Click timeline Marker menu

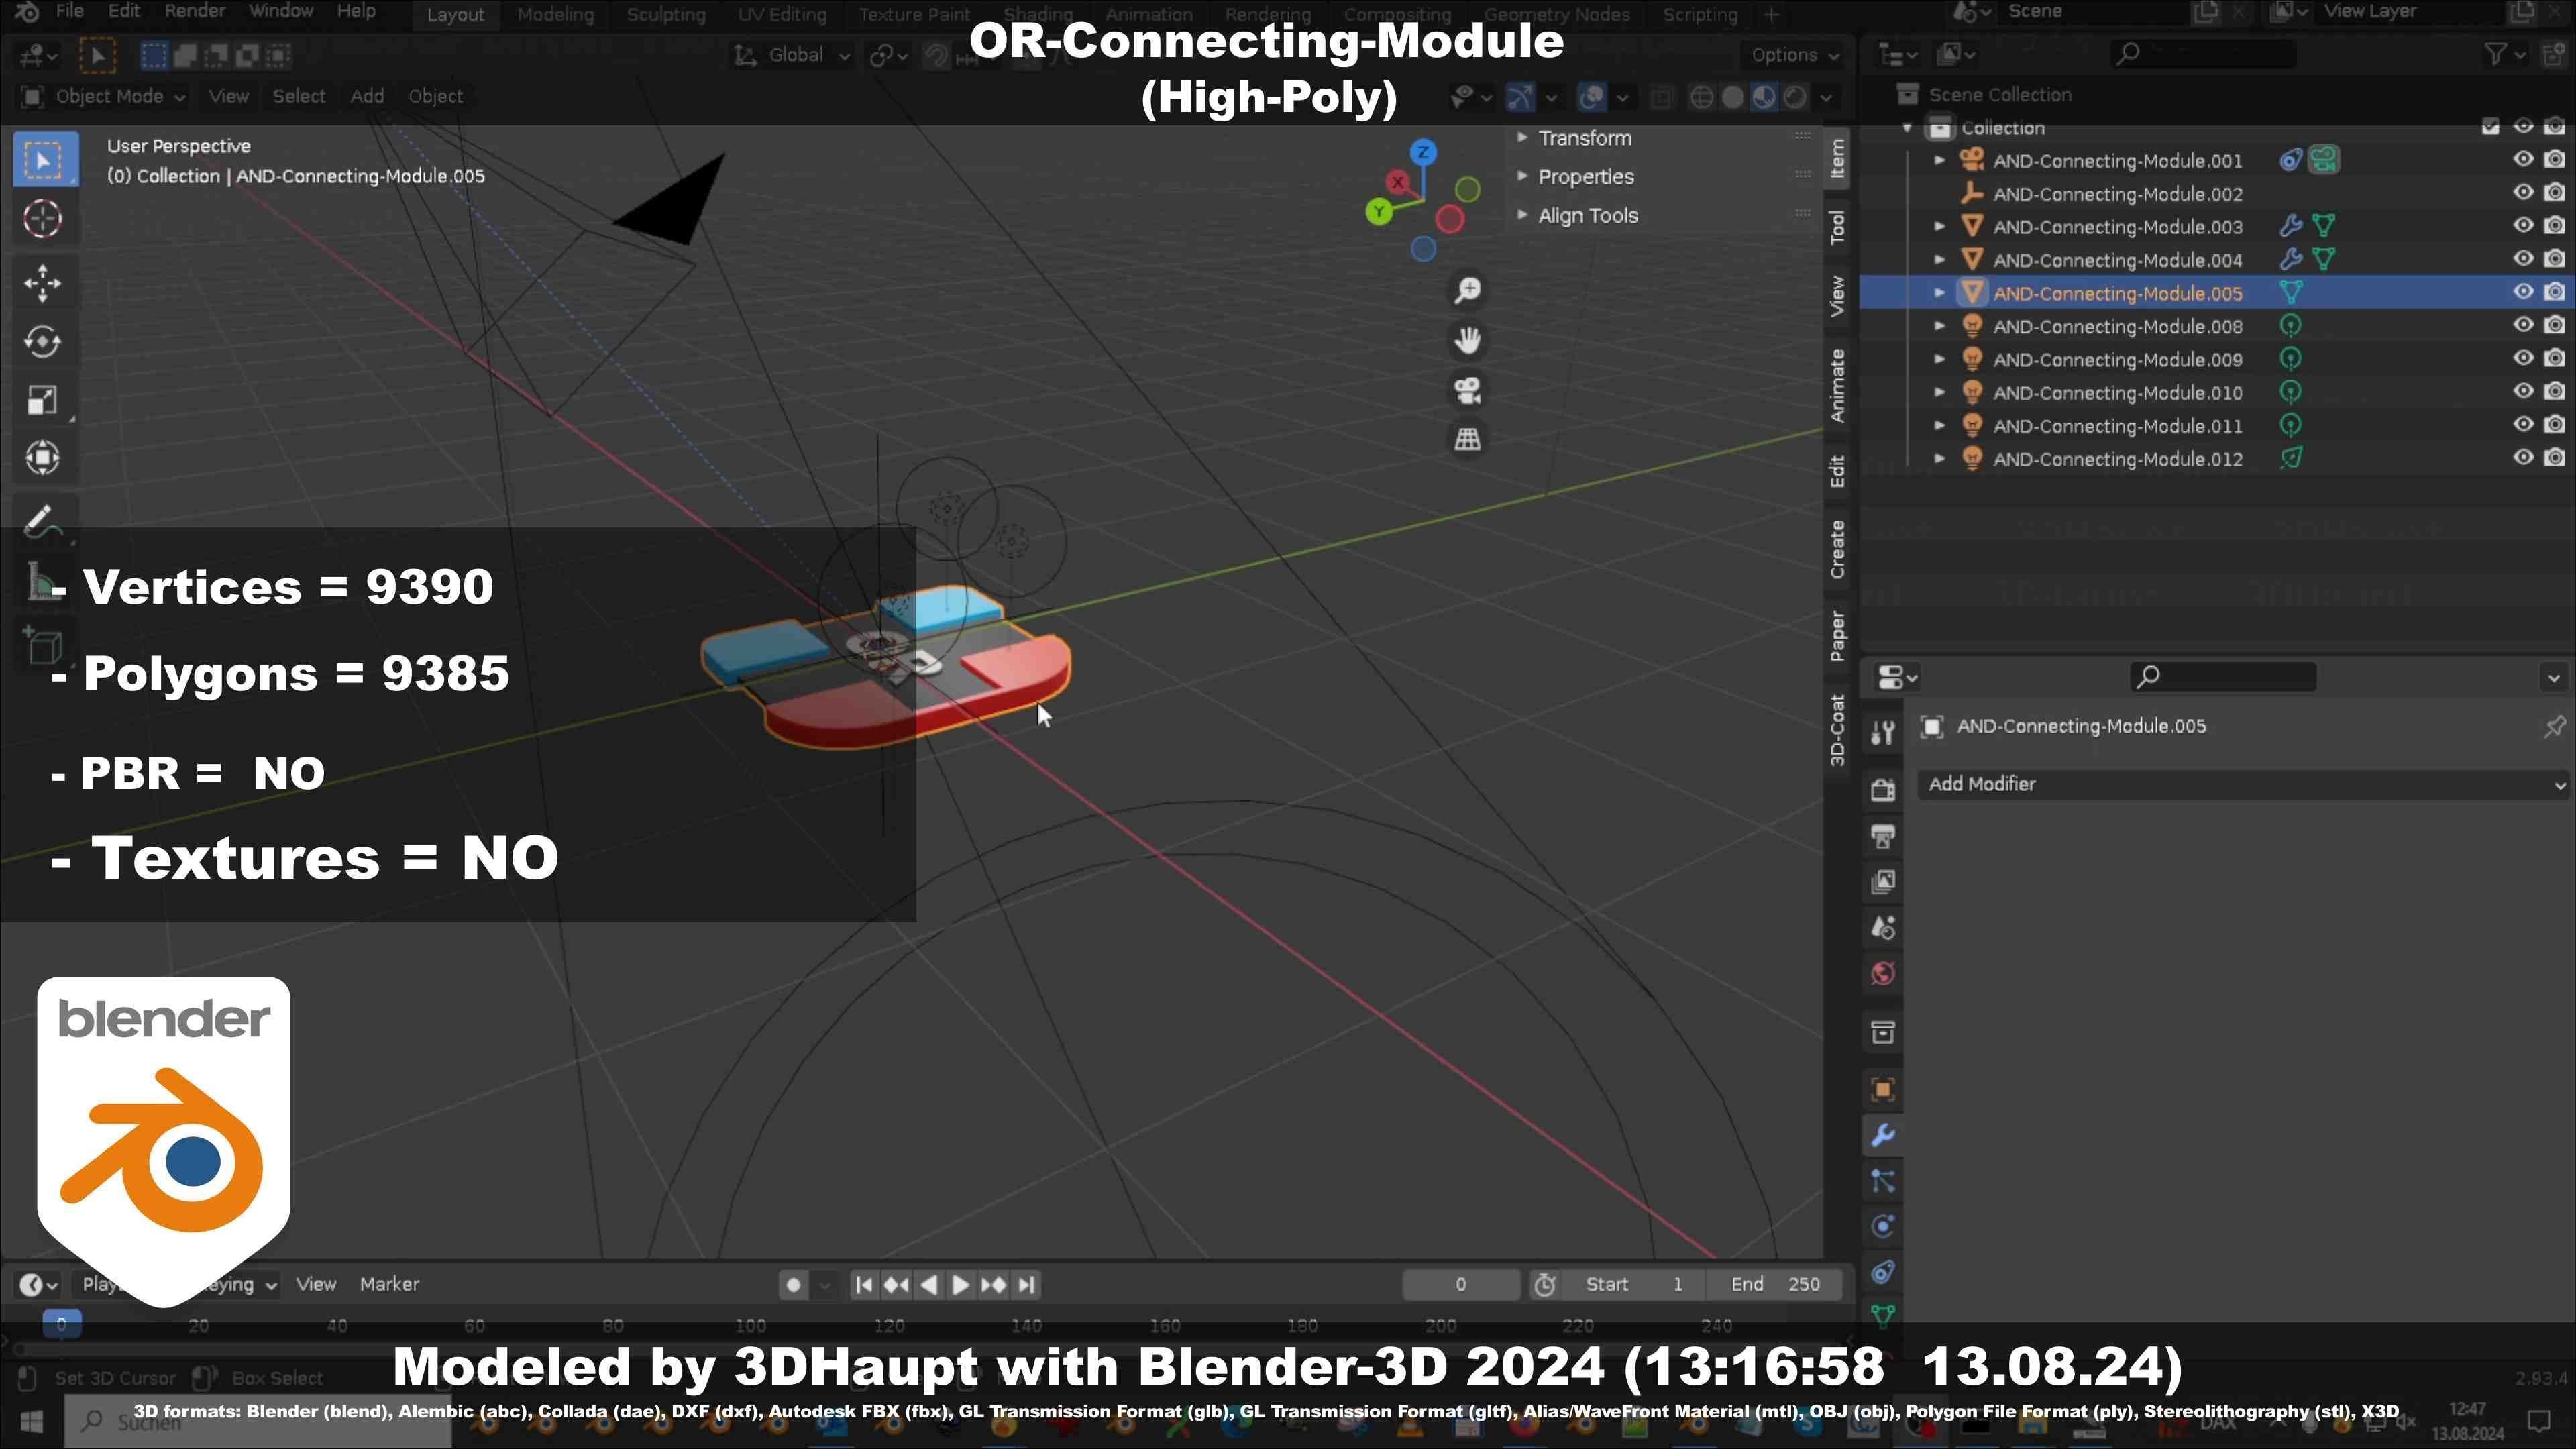click(x=389, y=1284)
